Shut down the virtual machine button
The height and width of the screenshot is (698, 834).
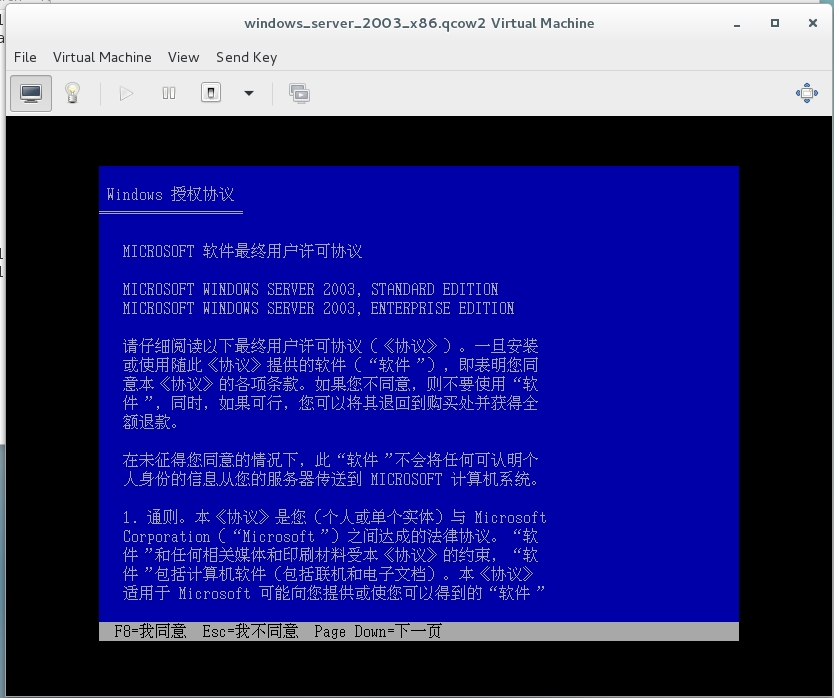click(211, 93)
